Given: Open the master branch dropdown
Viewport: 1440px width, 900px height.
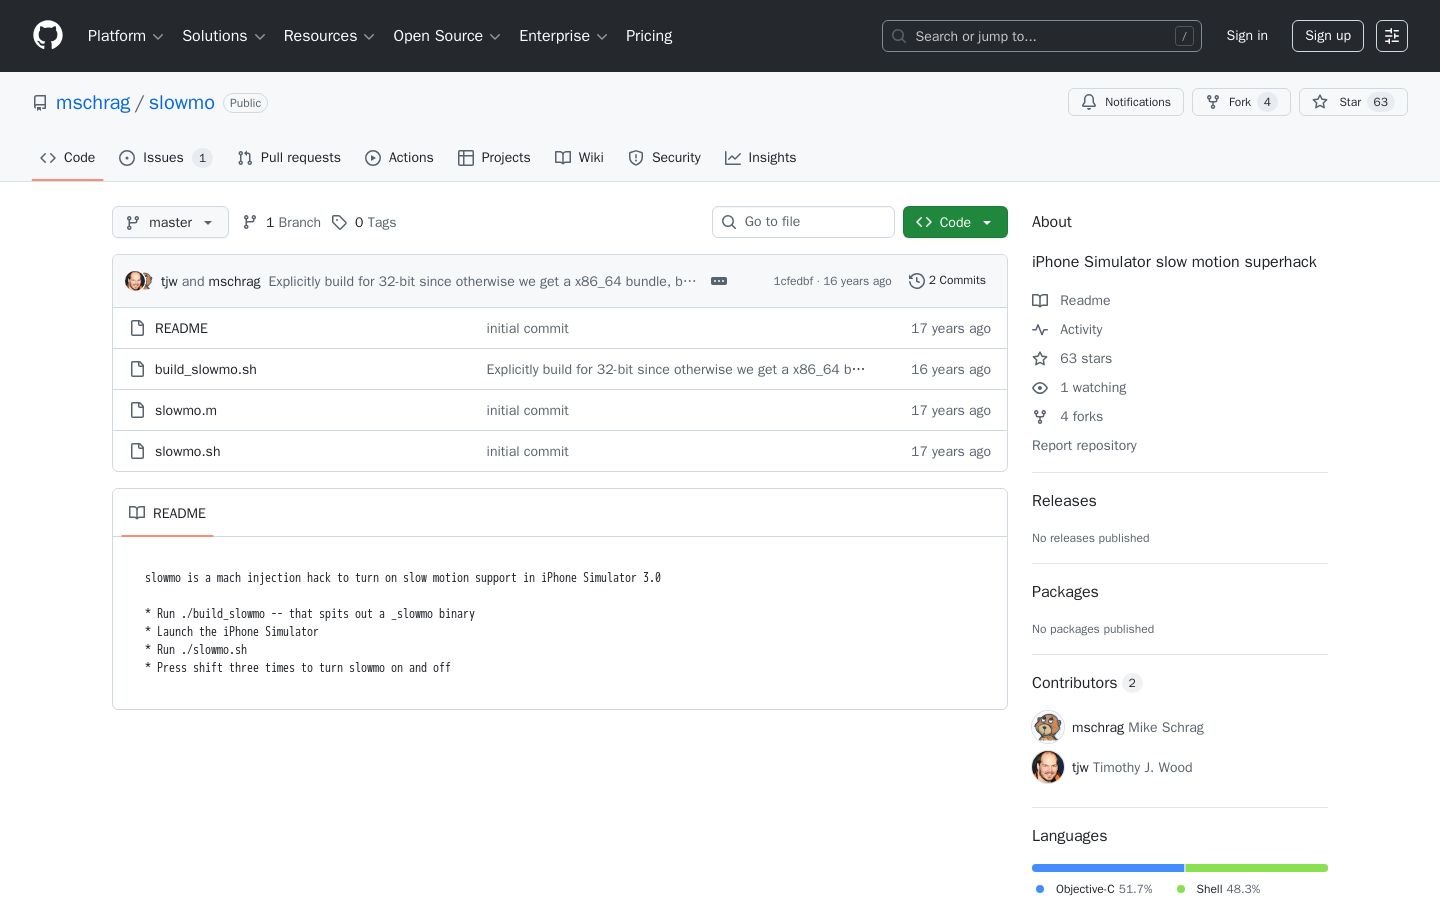Looking at the screenshot, I should pos(170,222).
